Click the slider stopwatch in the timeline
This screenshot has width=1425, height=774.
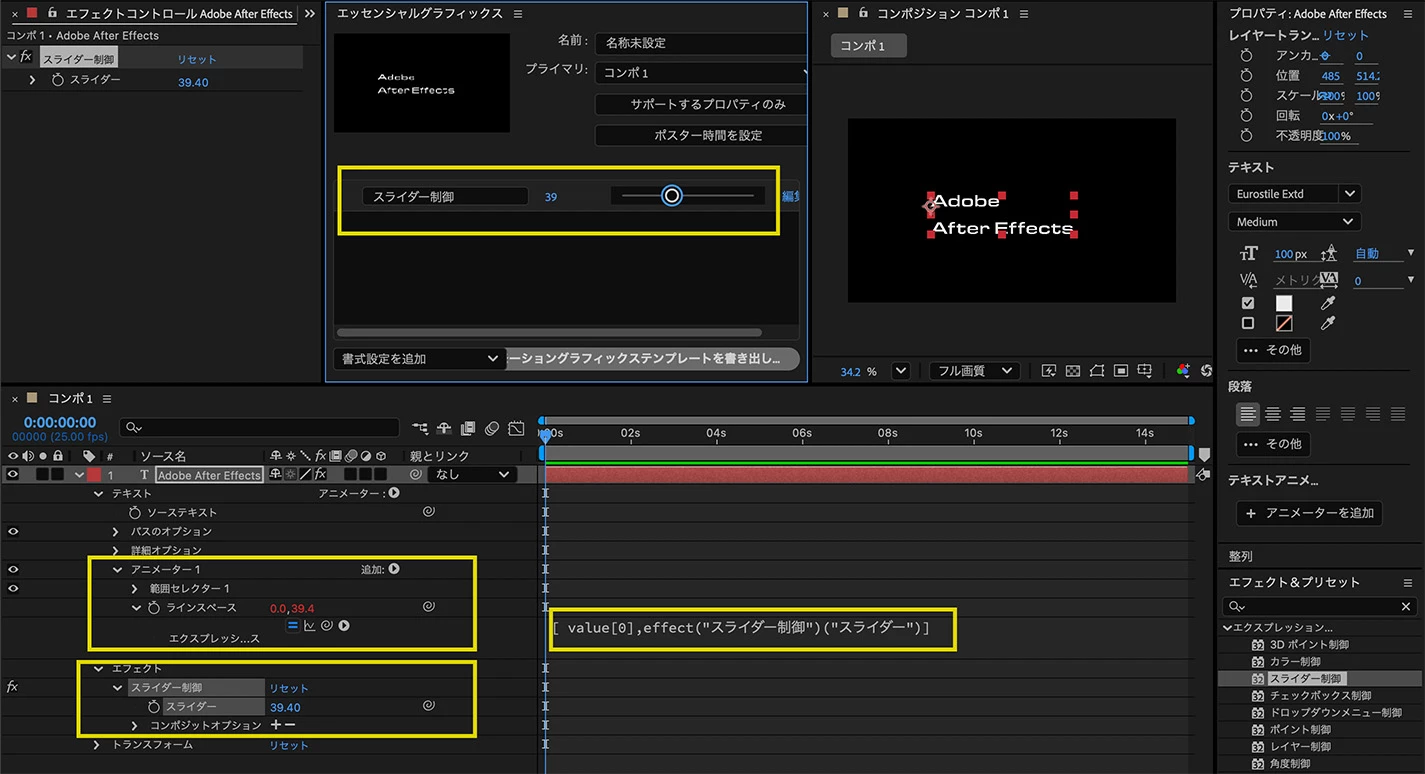pyautogui.click(x=154, y=707)
